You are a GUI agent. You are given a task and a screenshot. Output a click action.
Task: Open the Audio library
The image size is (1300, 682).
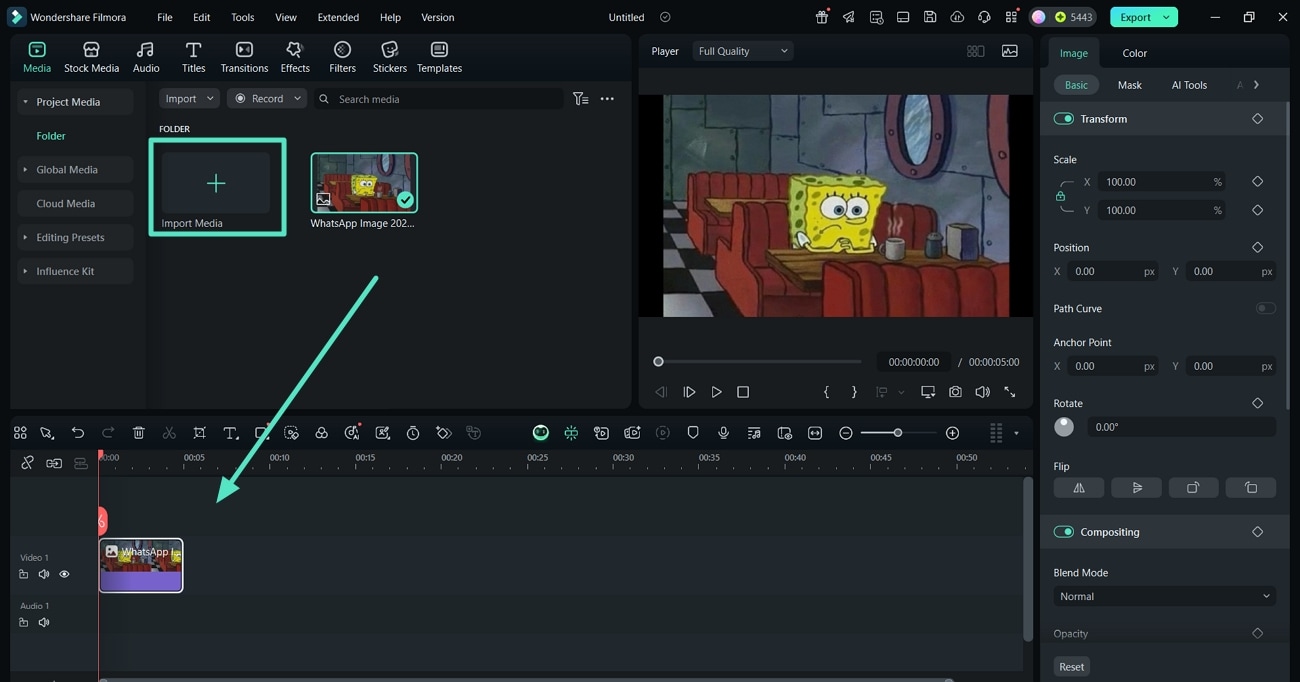pyautogui.click(x=146, y=57)
